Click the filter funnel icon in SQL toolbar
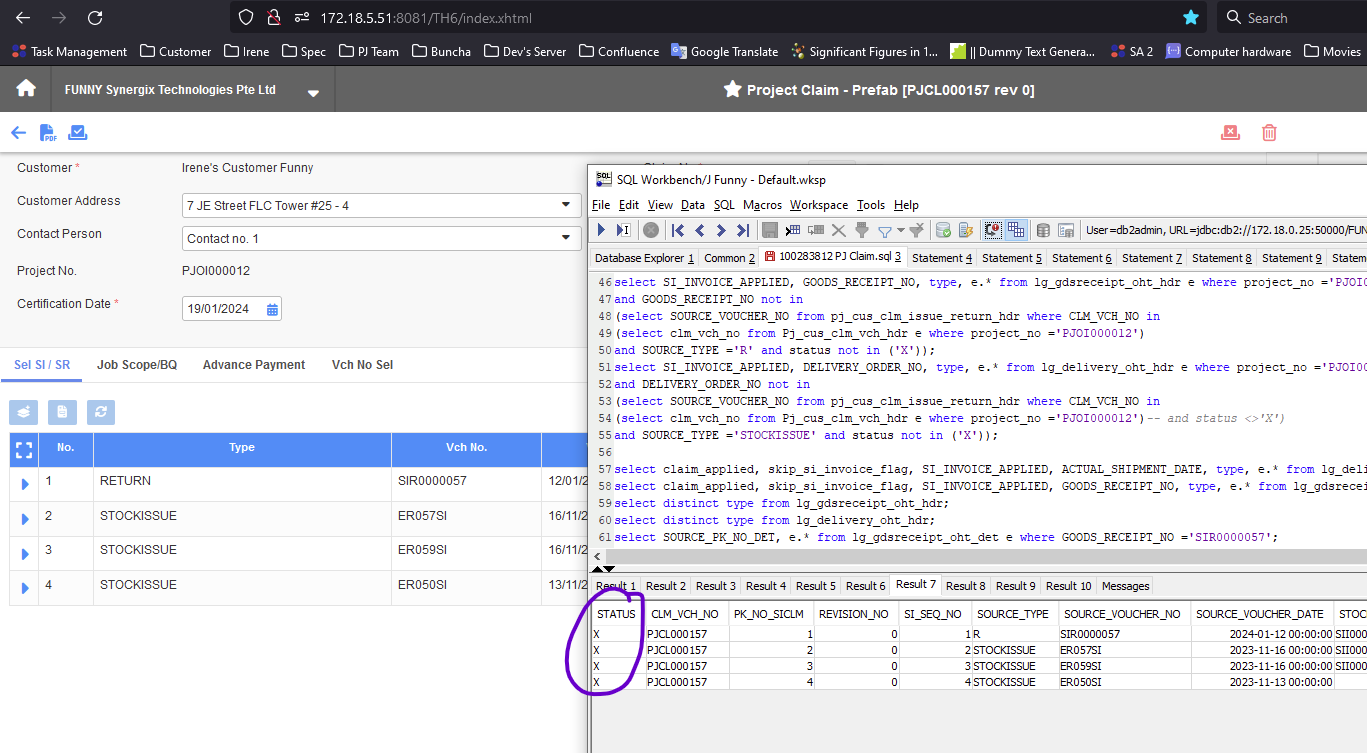This screenshot has width=1367, height=753. [x=885, y=230]
